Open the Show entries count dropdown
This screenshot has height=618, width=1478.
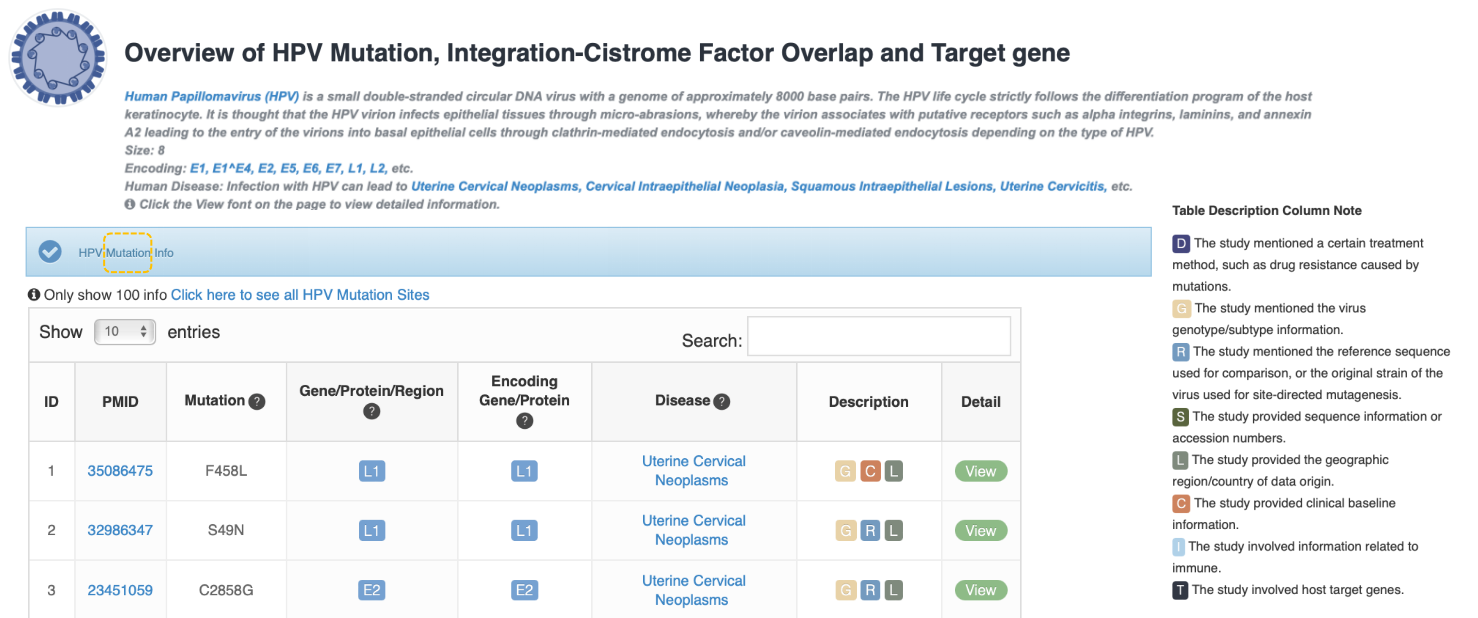pos(125,332)
